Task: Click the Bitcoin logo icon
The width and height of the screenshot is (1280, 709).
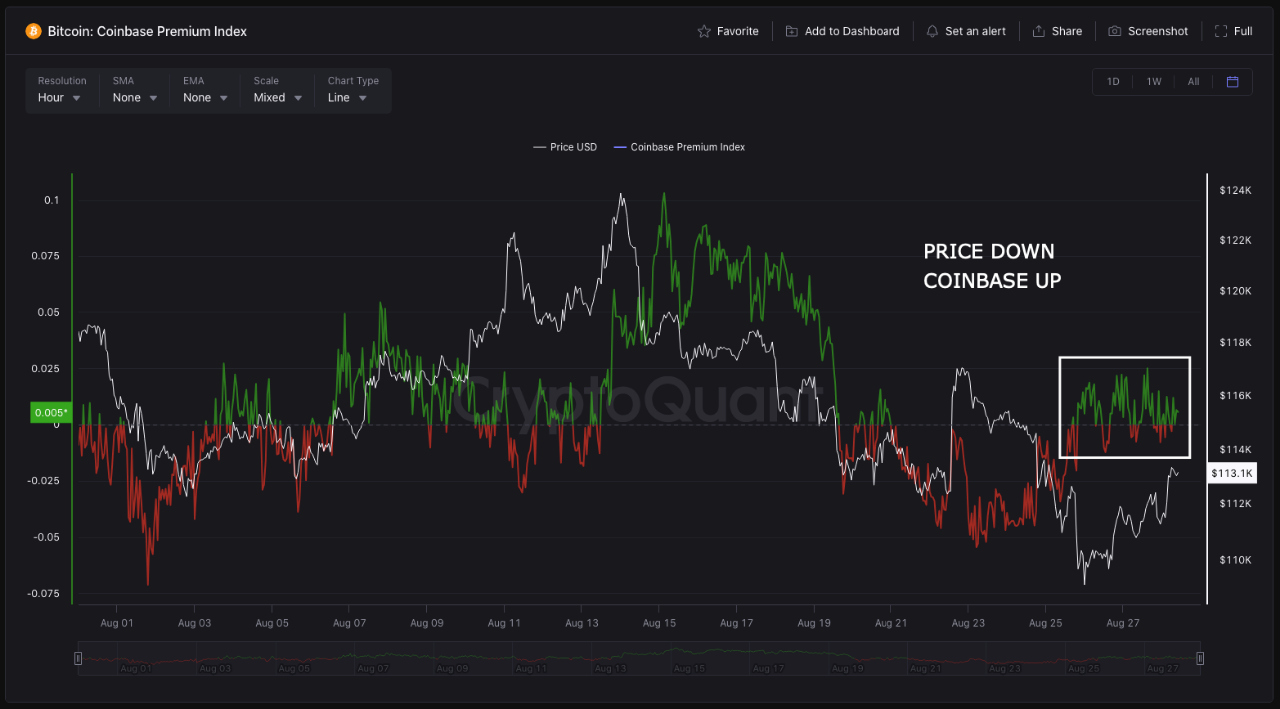Action: tap(35, 31)
